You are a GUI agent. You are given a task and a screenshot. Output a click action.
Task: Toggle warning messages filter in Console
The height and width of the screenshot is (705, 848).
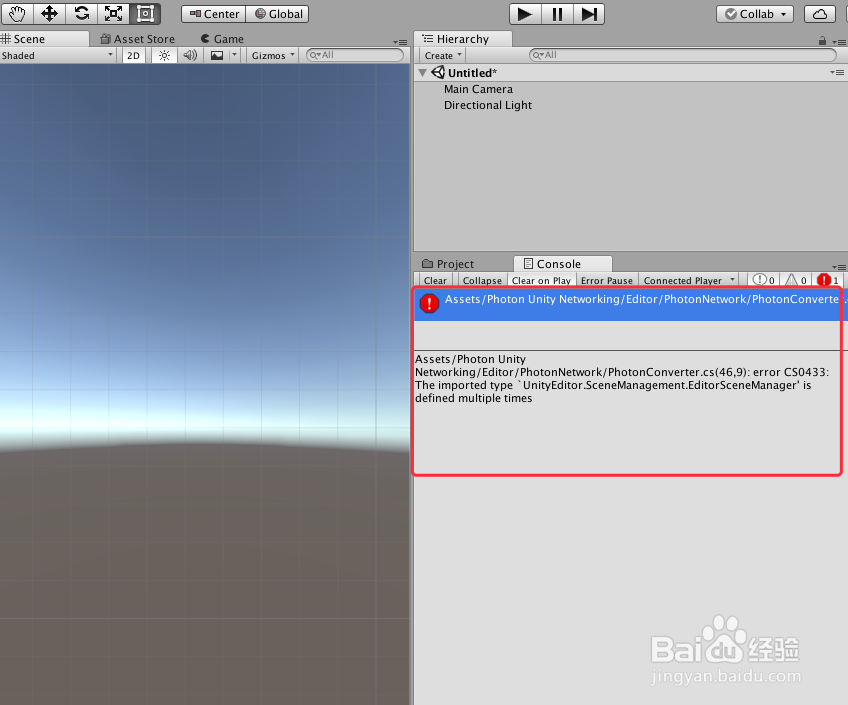pos(796,280)
